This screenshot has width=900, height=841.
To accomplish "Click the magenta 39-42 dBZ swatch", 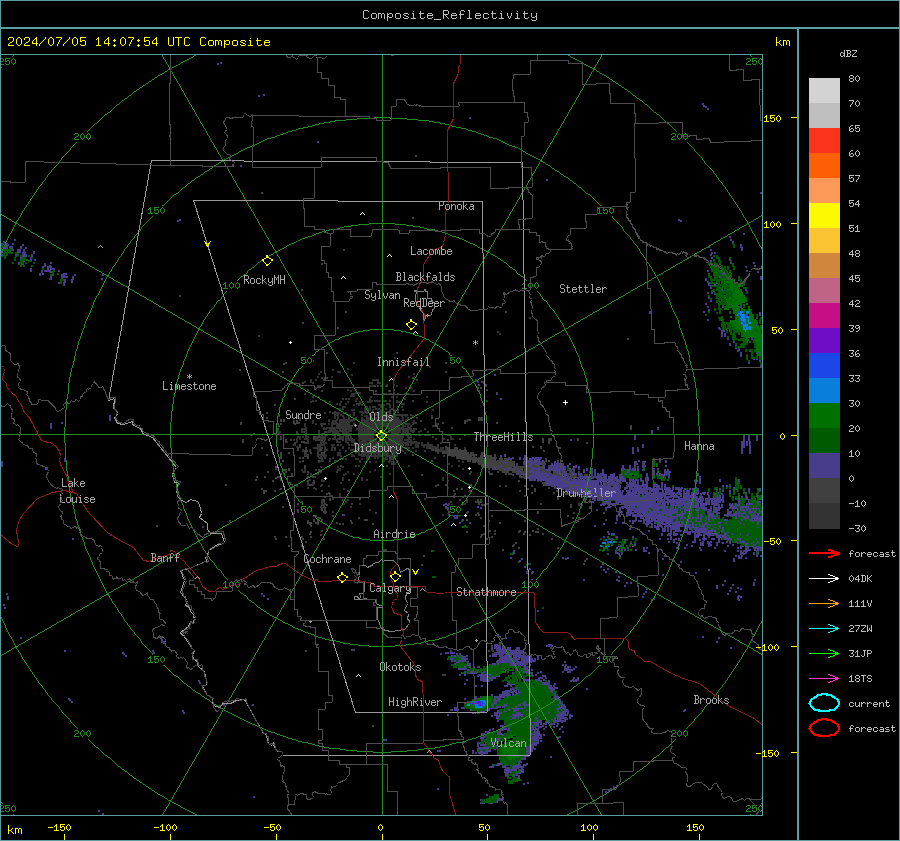I will [824, 316].
